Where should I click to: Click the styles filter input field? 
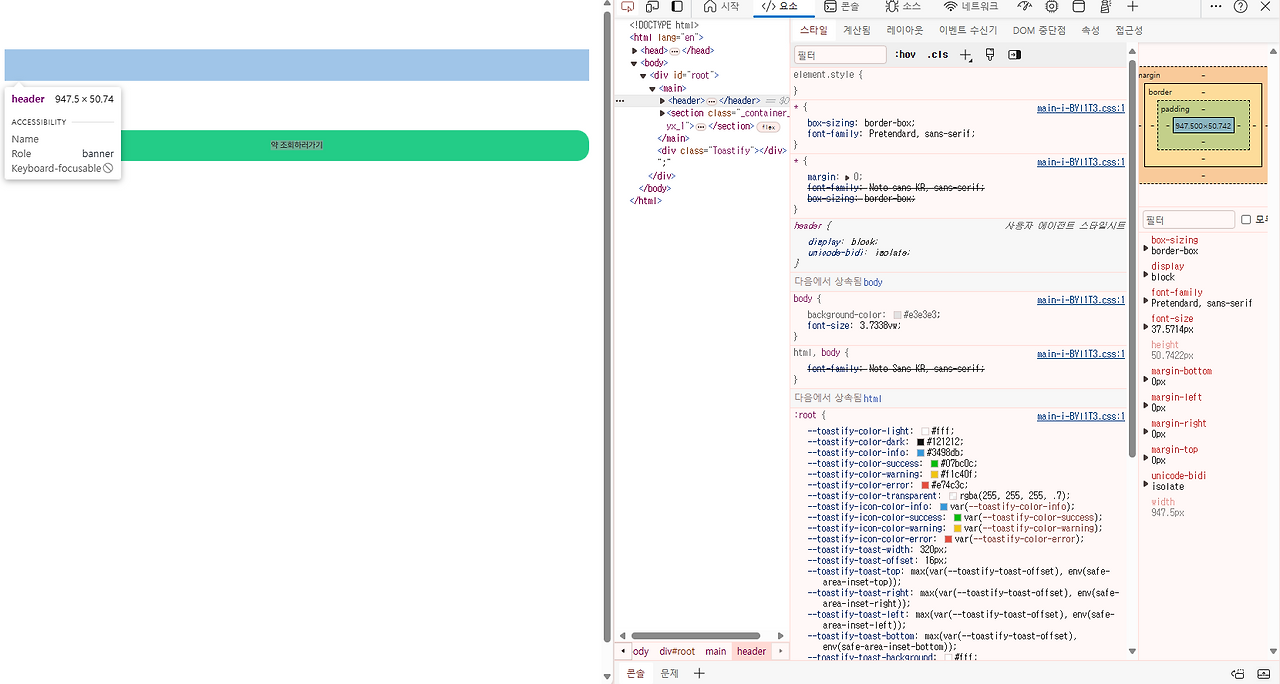coord(840,55)
